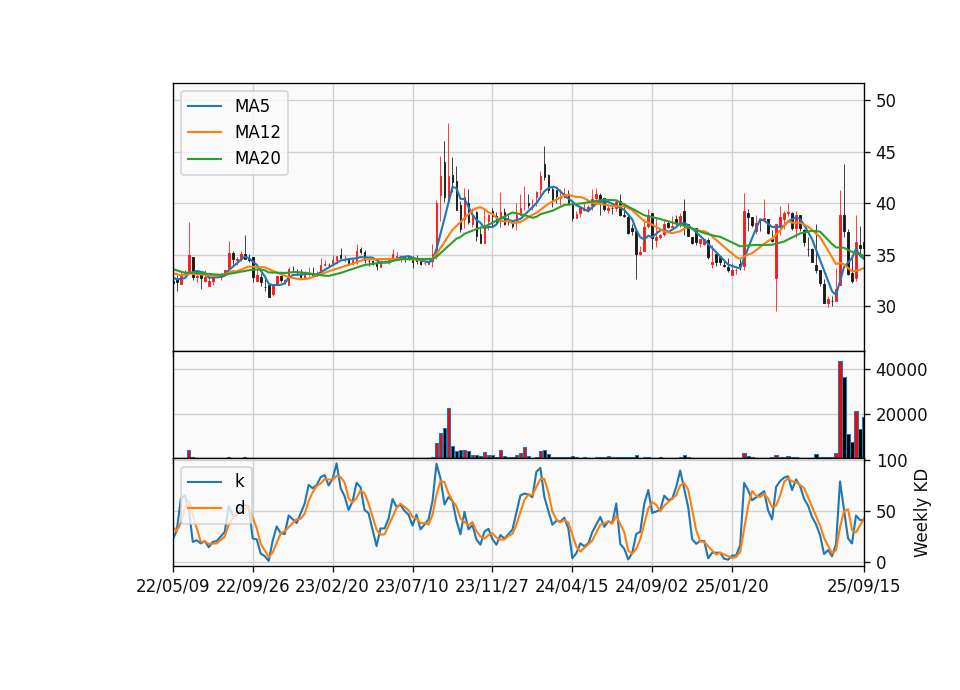The width and height of the screenshot is (960, 690).
Task: Click the 22/05/09 date tick label
Action: click(x=173, y=586)
